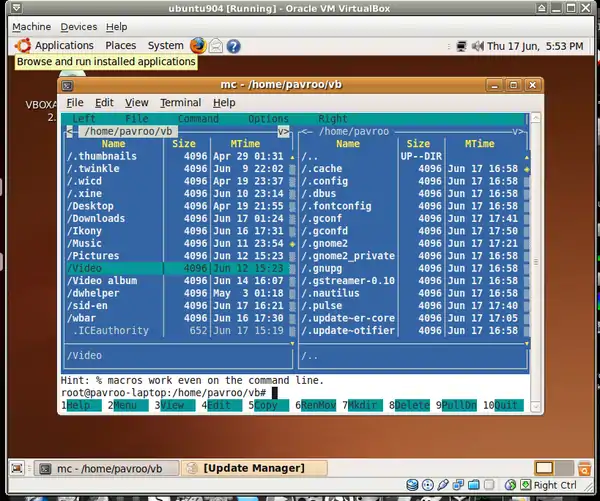
Task: Click the volume speaker tray icon
Action: [476, 45]
